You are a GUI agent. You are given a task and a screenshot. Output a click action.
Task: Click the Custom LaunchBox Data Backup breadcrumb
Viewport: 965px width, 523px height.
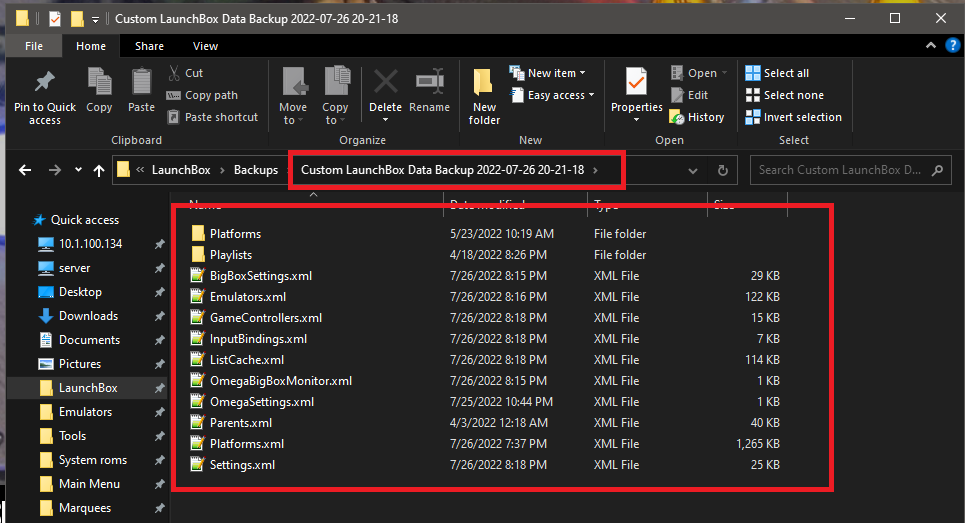[x=442, y=170]
